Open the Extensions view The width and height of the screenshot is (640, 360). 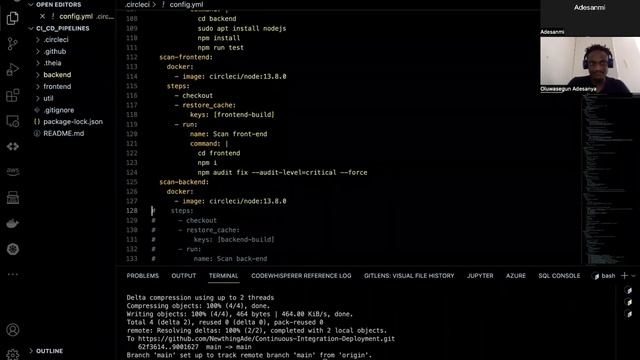[x=13, y=96]
